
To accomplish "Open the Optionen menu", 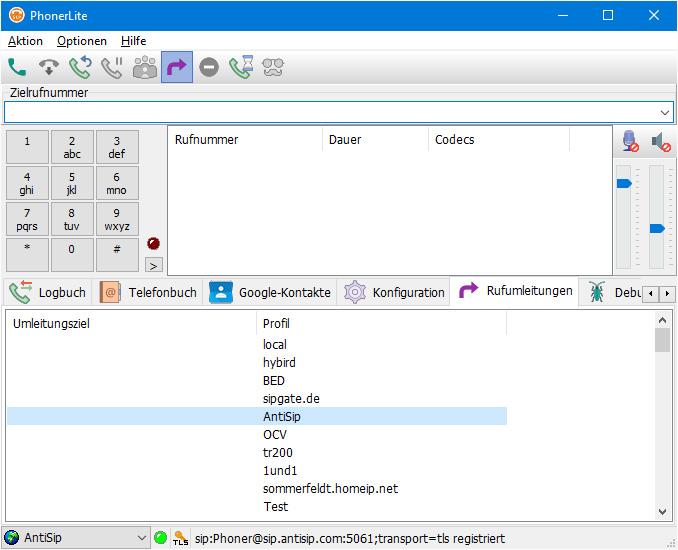I will [82, 41].
